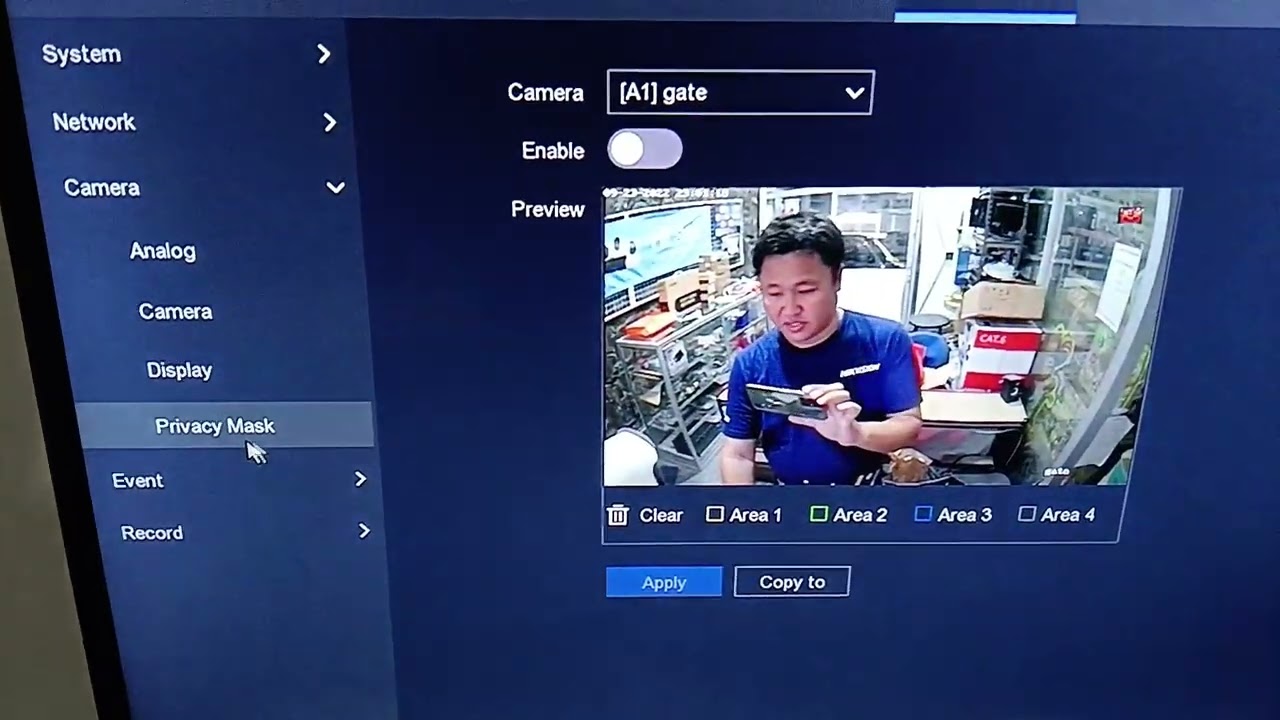Viewport: 1280px width, 720px height.
Task: Click the trash can Clear icon
Action: tap(618, 515)
